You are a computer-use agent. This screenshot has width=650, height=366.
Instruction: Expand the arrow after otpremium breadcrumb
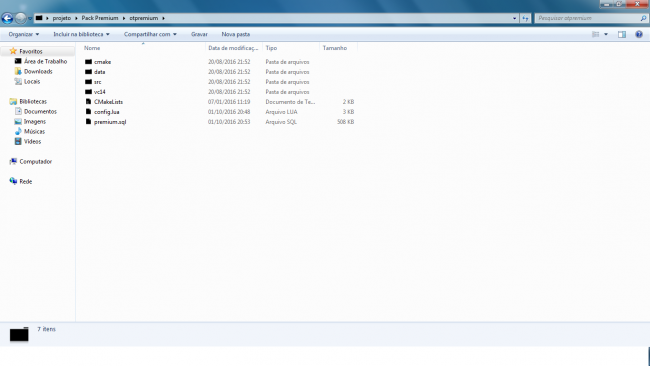(x=163, y=18)
